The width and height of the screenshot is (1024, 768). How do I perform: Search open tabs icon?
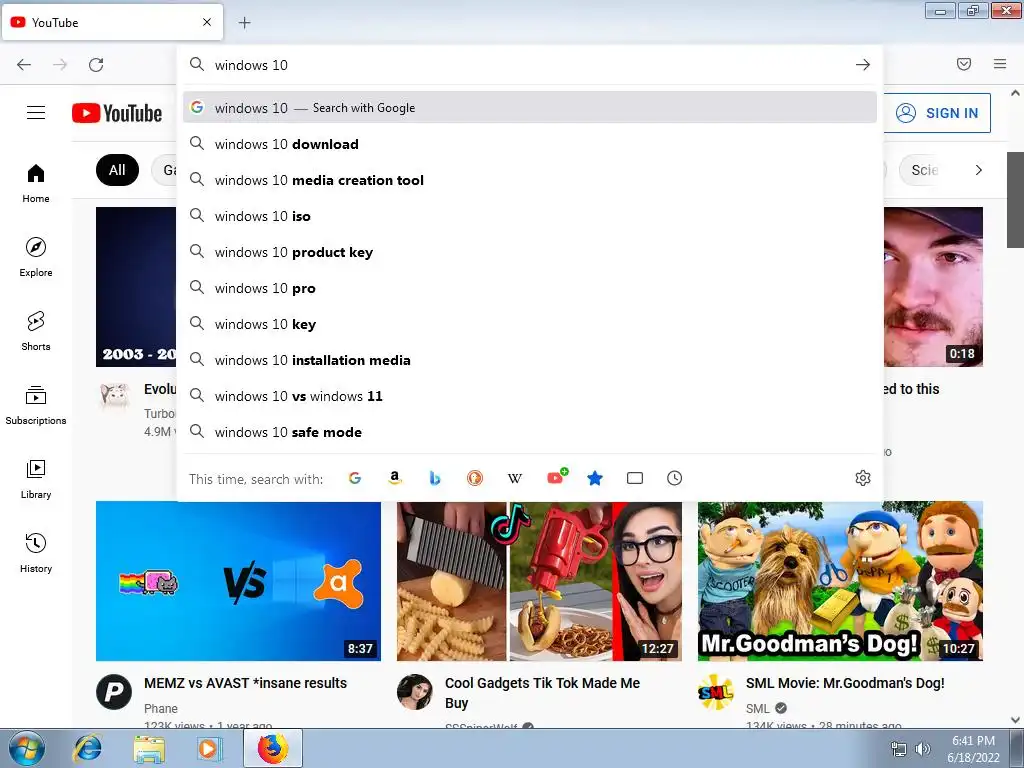pos(635,478)
